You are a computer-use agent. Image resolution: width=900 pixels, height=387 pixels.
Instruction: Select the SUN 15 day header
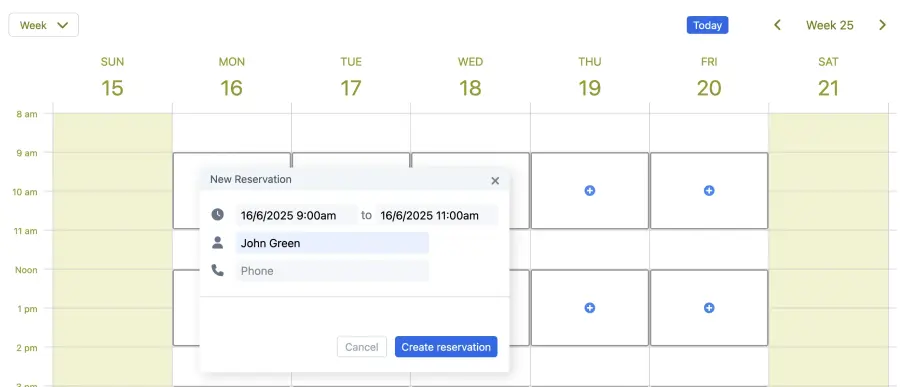112,78
